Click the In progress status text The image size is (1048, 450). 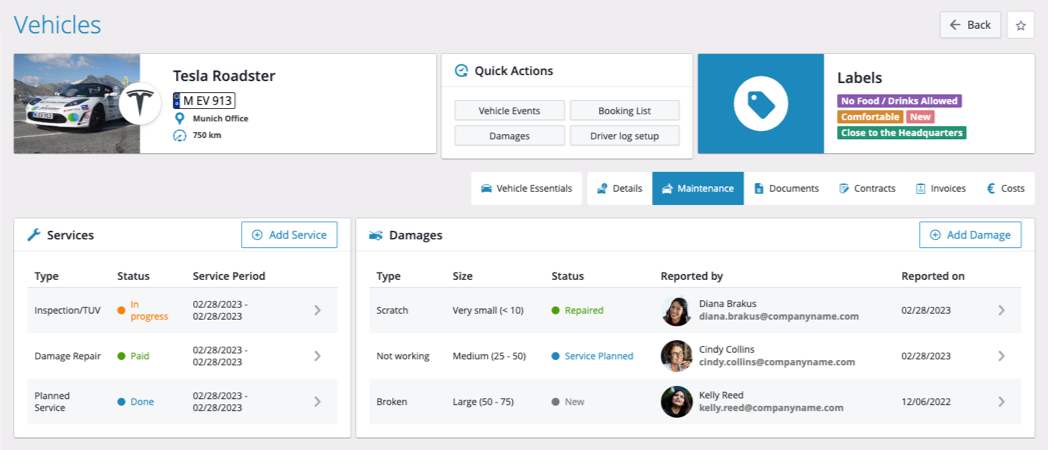click(149, 310)
